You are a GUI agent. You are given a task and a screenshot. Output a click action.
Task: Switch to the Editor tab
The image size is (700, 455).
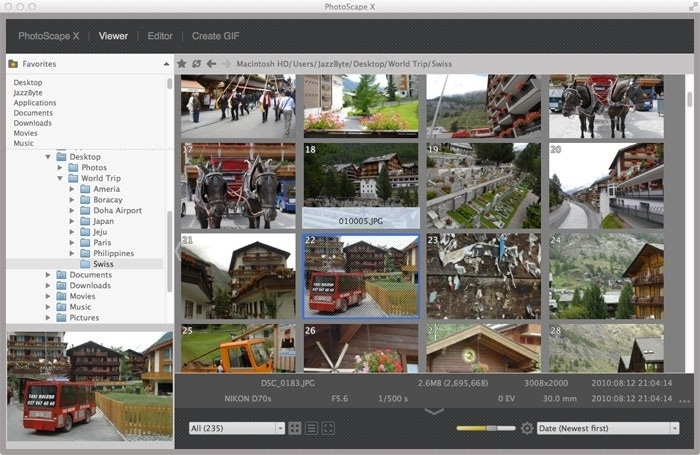(160, 36)
